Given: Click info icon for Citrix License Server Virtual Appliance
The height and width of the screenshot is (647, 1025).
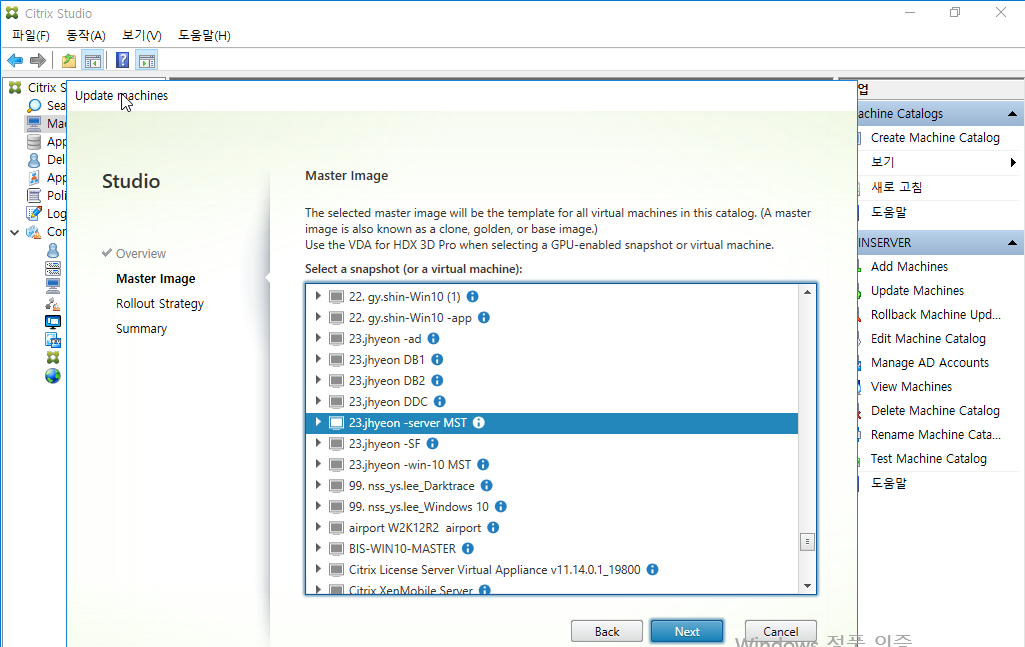Looking at the screenshot, I should (x=652, y=570).
